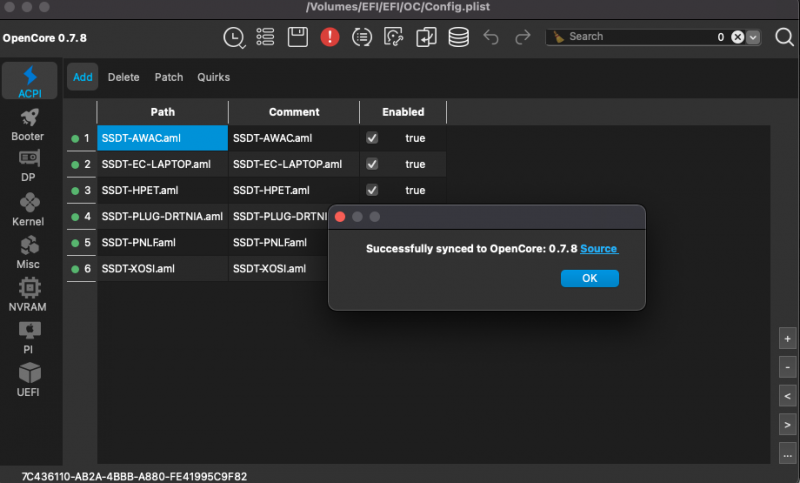Switch to the Add tab
Viewport: 800px width, 483px height.
click(x=83, y=77)
